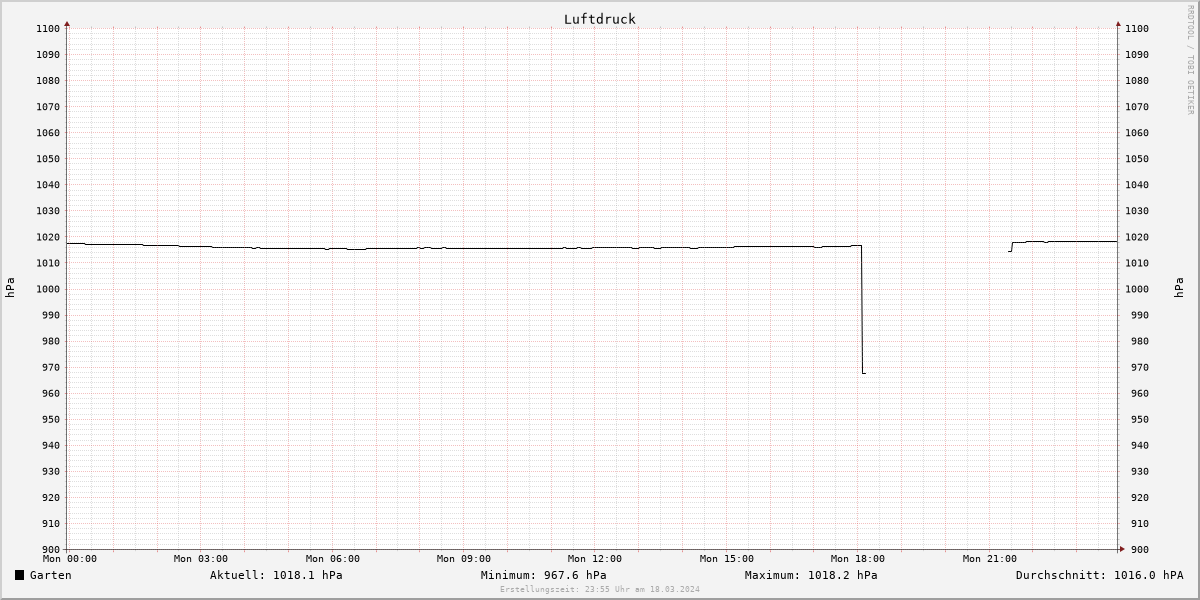This screenshot has height=600, width=1200.
Task: Click the vertical pressure drop line near 18:00
Action: pos(862,309)
